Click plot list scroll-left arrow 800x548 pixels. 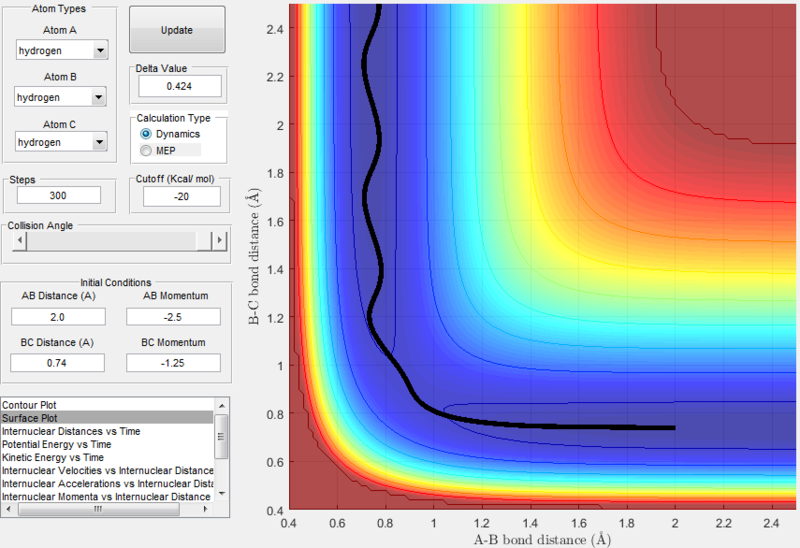(8, 509)
